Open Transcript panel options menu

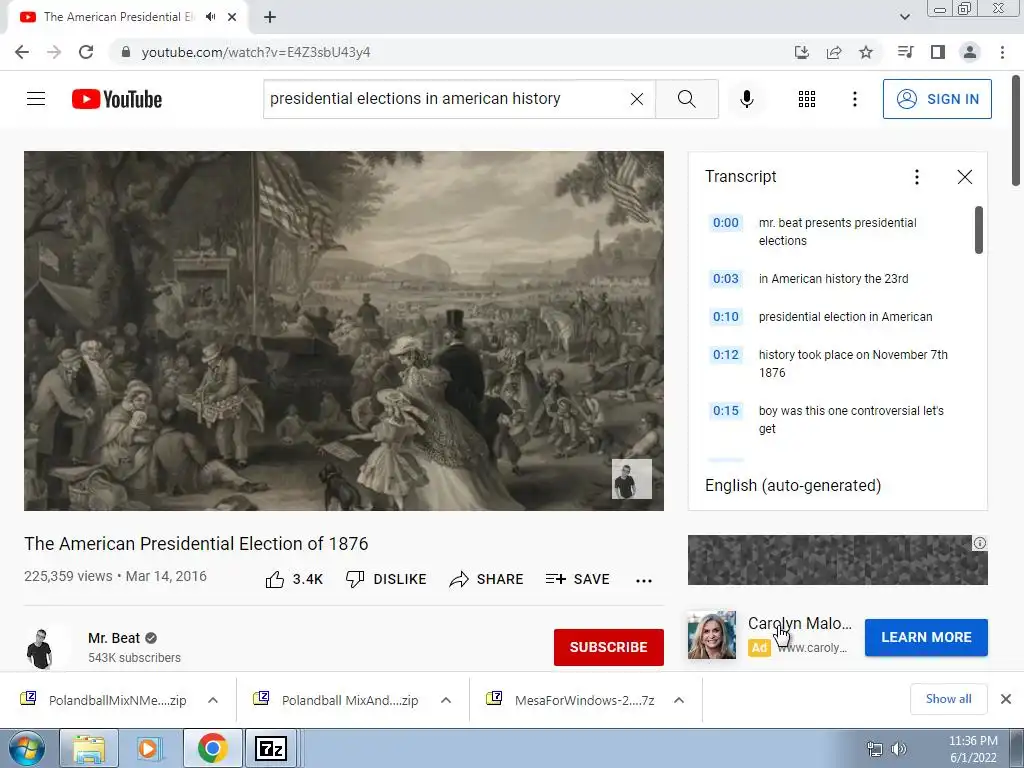coord(917,177)
